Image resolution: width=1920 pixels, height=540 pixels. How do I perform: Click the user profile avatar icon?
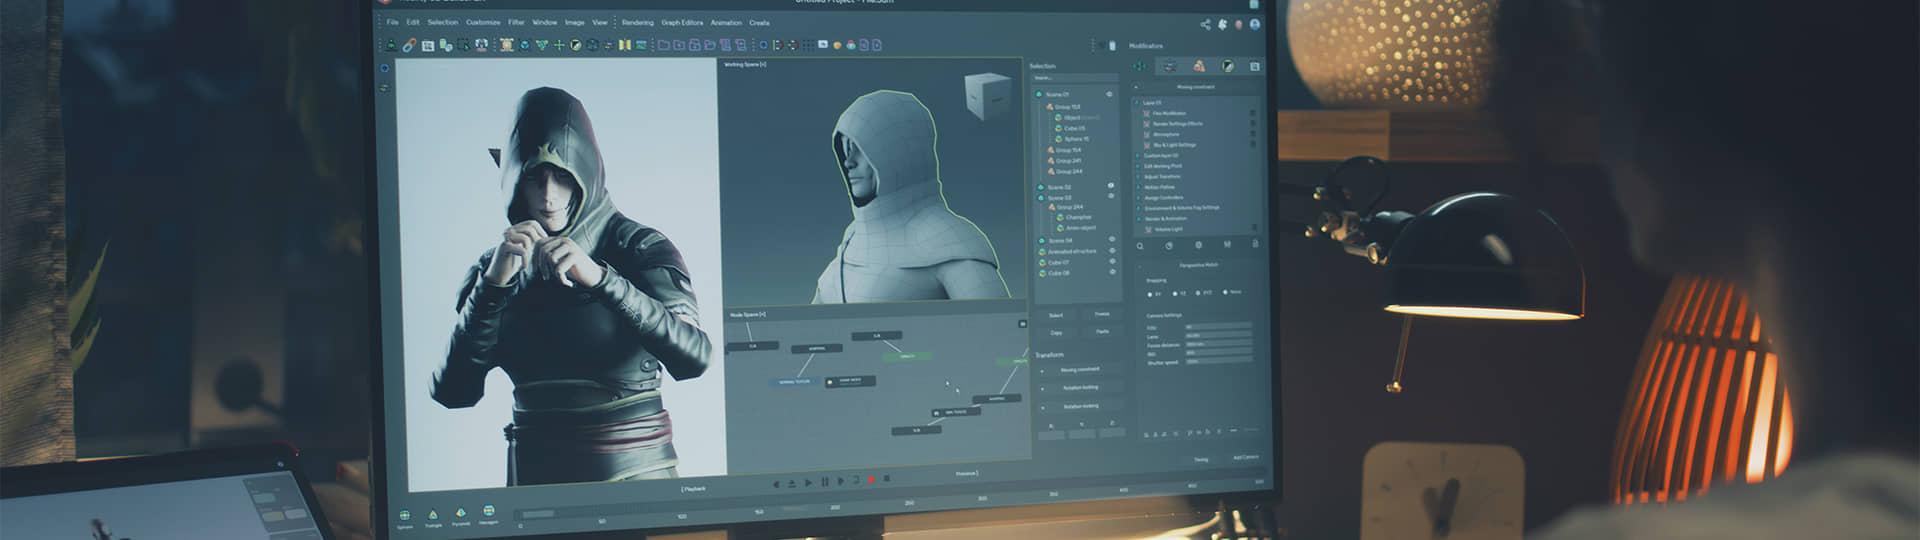[x=1255, y=25]
